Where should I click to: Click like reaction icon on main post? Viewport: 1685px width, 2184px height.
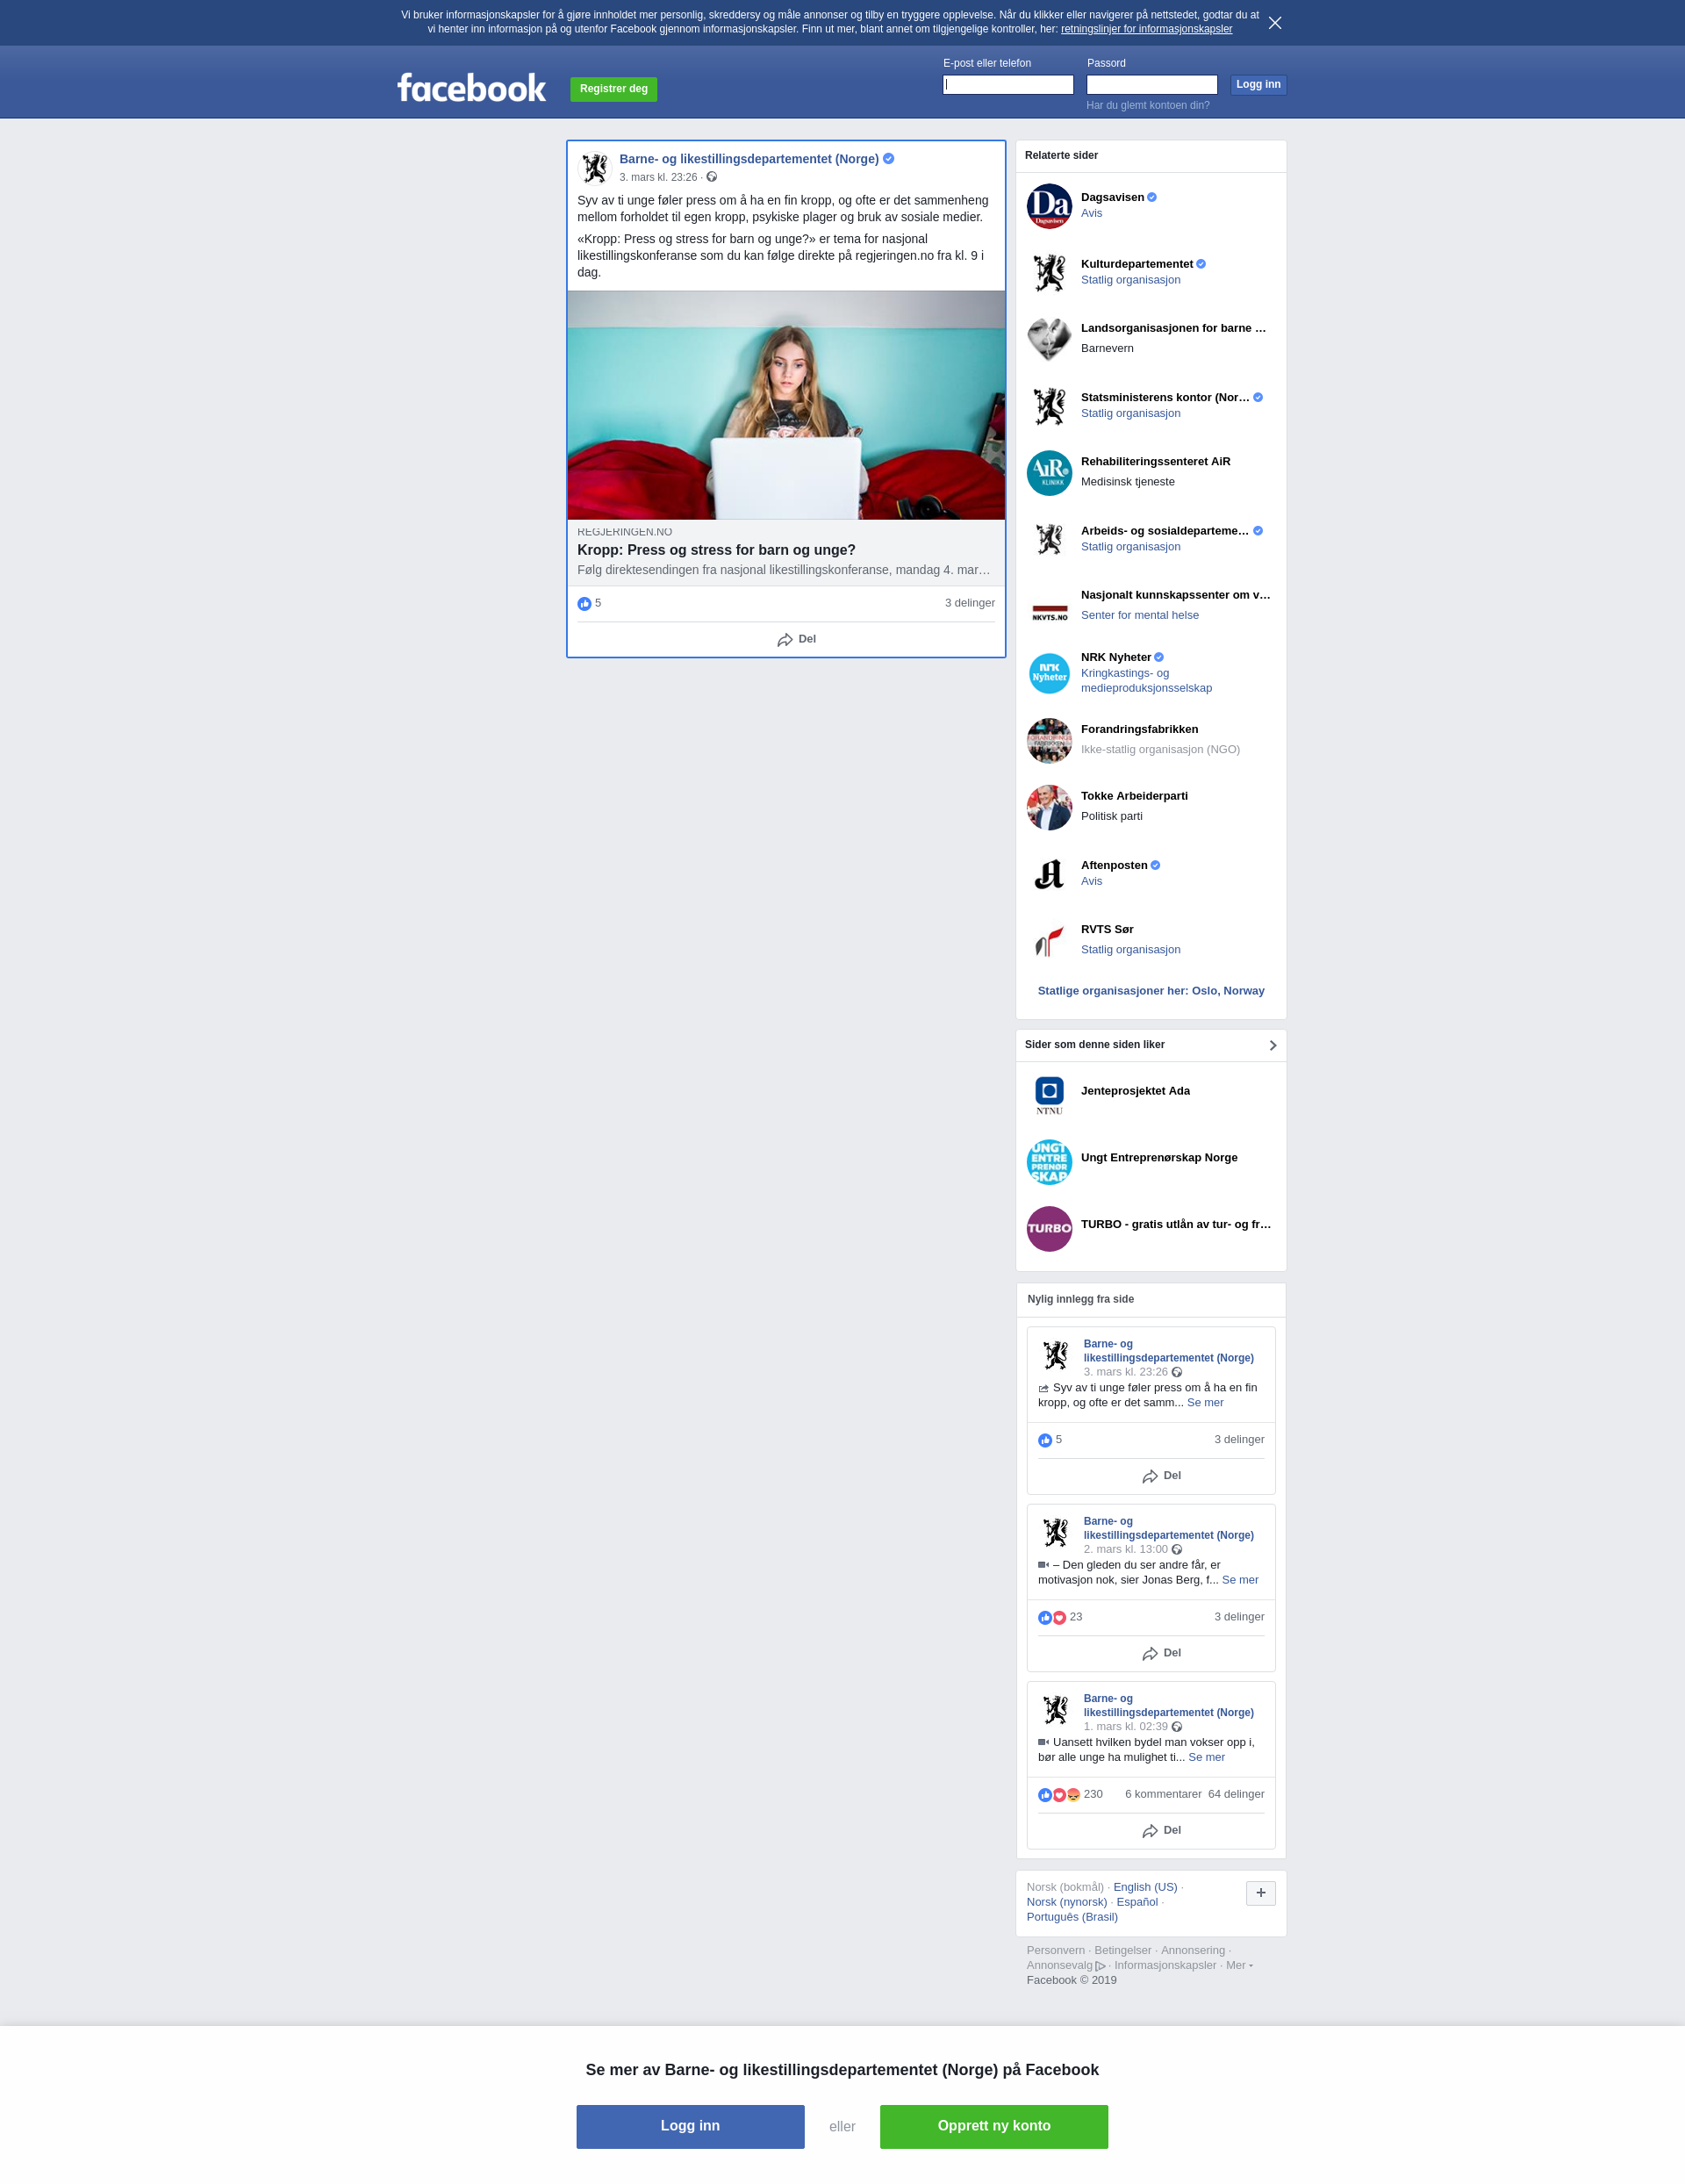(584, 603)
